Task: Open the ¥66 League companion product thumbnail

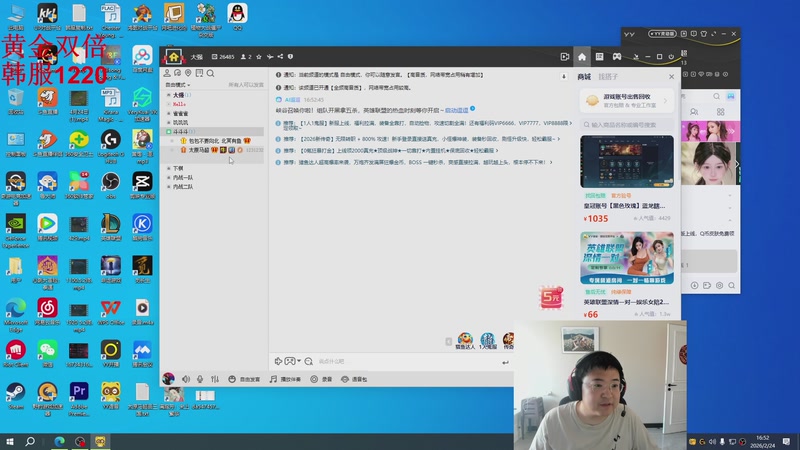Action: click(x=627, y=258)
